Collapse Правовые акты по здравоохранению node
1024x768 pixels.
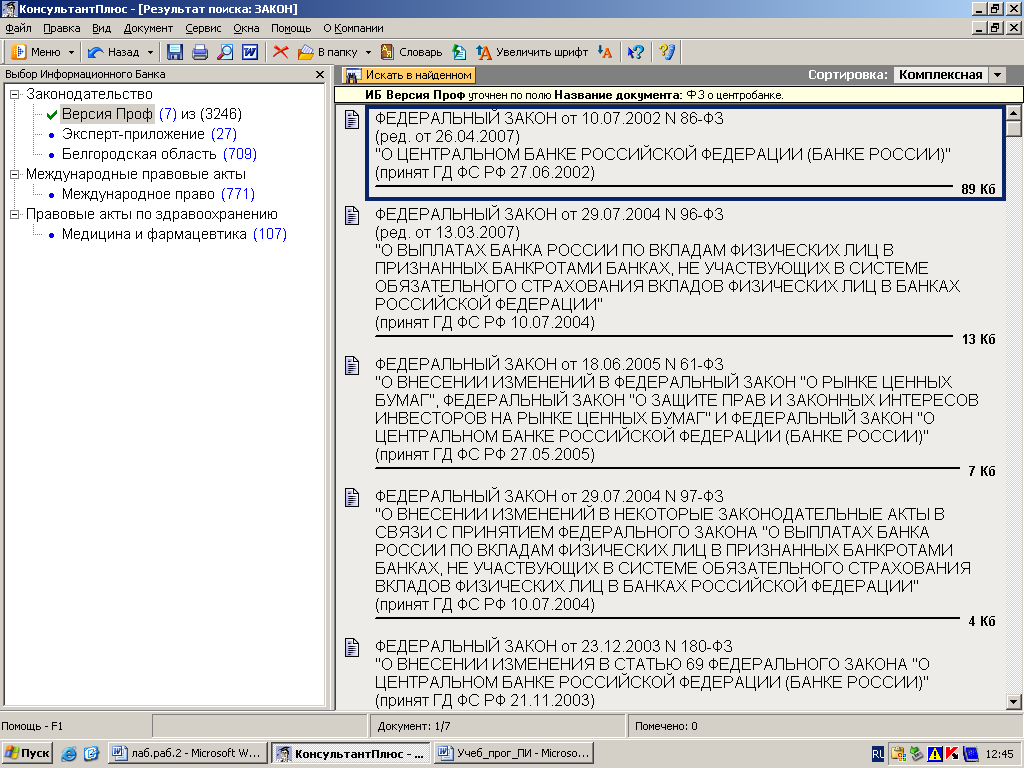coord(14,214)
